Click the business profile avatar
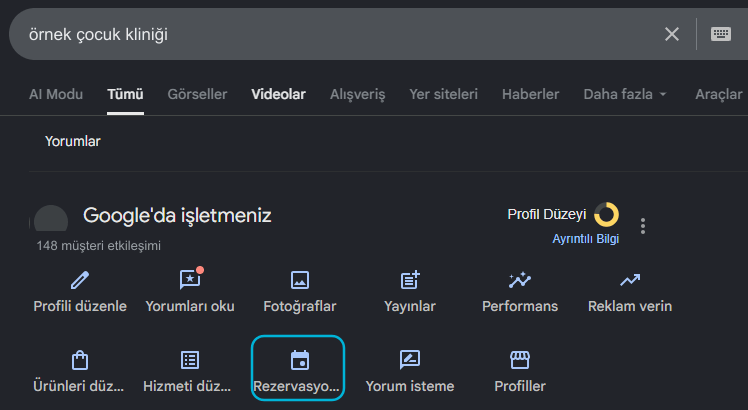This screenshot has width=748, height=410. point(51,218)
